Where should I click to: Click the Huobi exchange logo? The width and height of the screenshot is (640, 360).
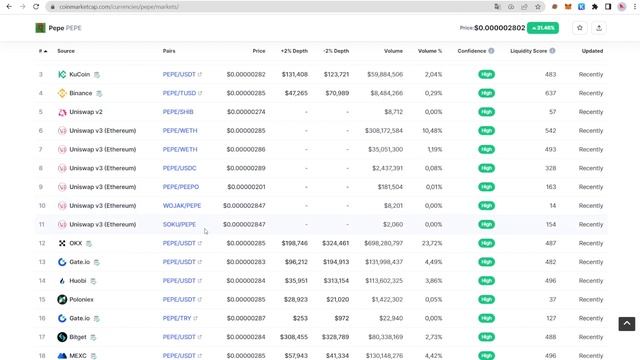pos(62,281)
